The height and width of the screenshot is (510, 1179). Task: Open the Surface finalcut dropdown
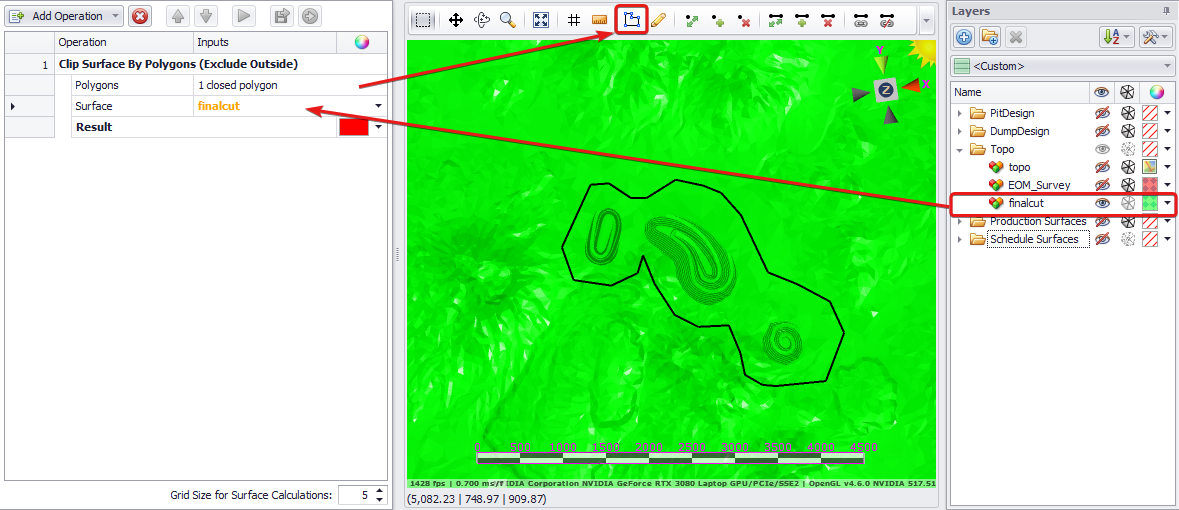(378, 106)
